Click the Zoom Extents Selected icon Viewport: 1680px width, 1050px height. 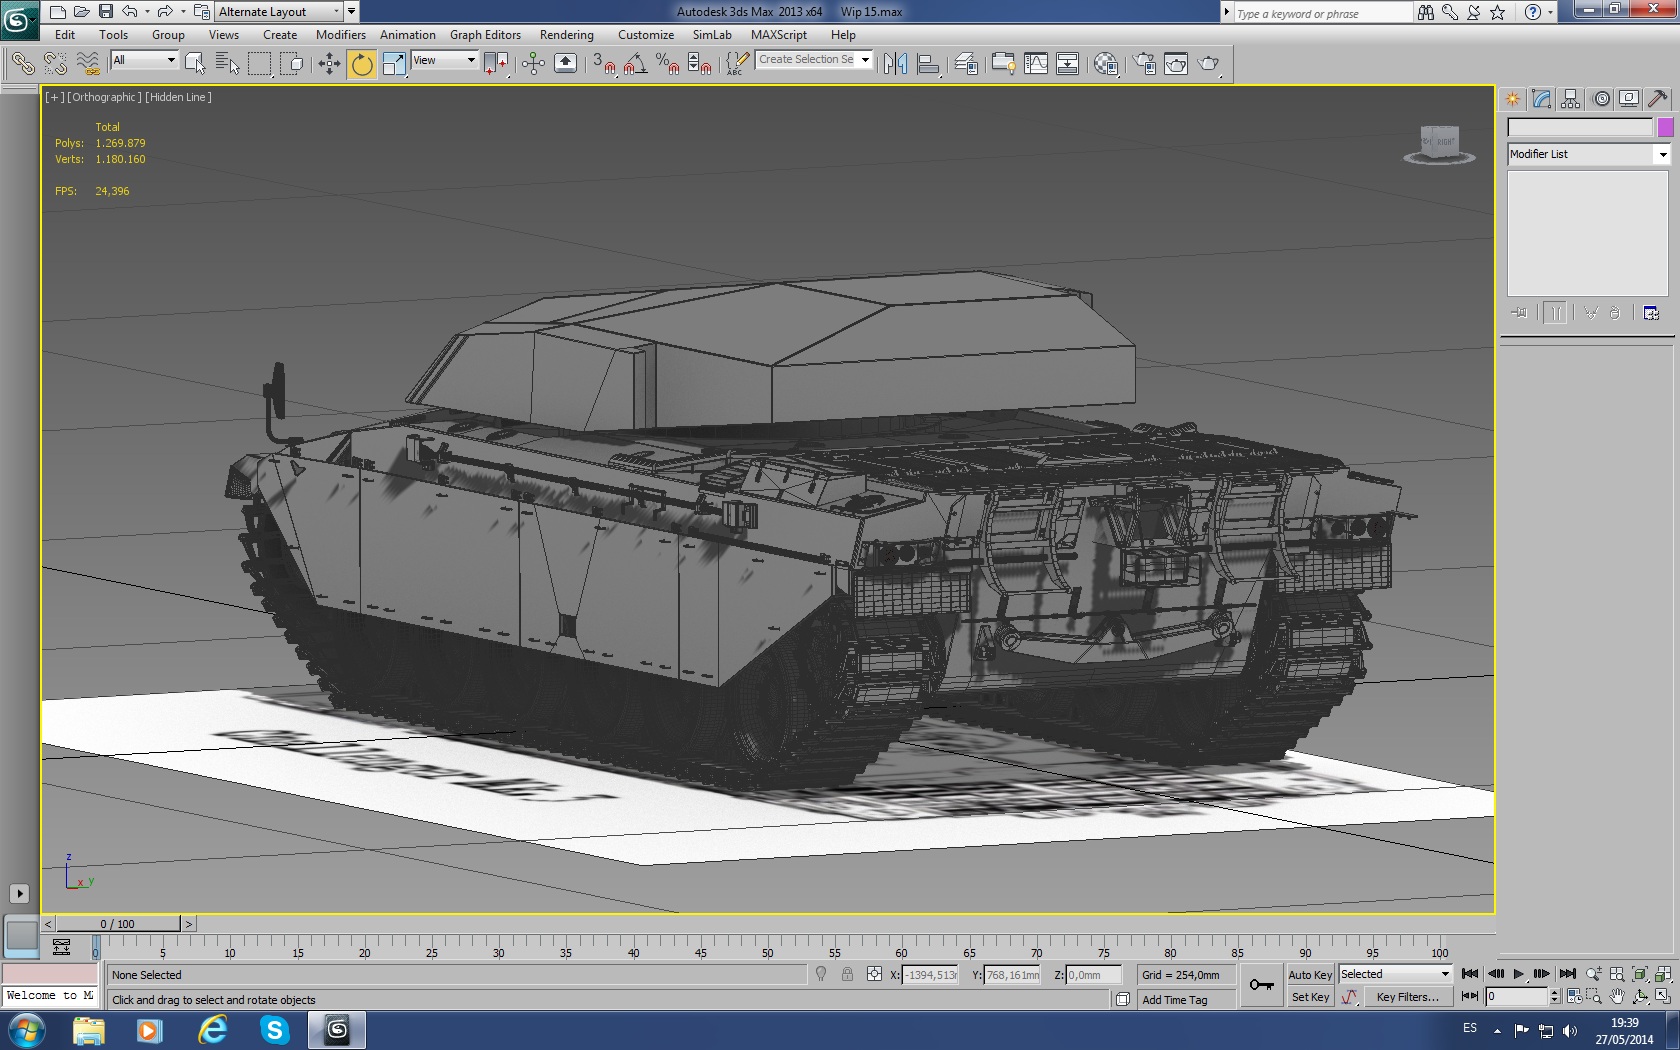1640,974
